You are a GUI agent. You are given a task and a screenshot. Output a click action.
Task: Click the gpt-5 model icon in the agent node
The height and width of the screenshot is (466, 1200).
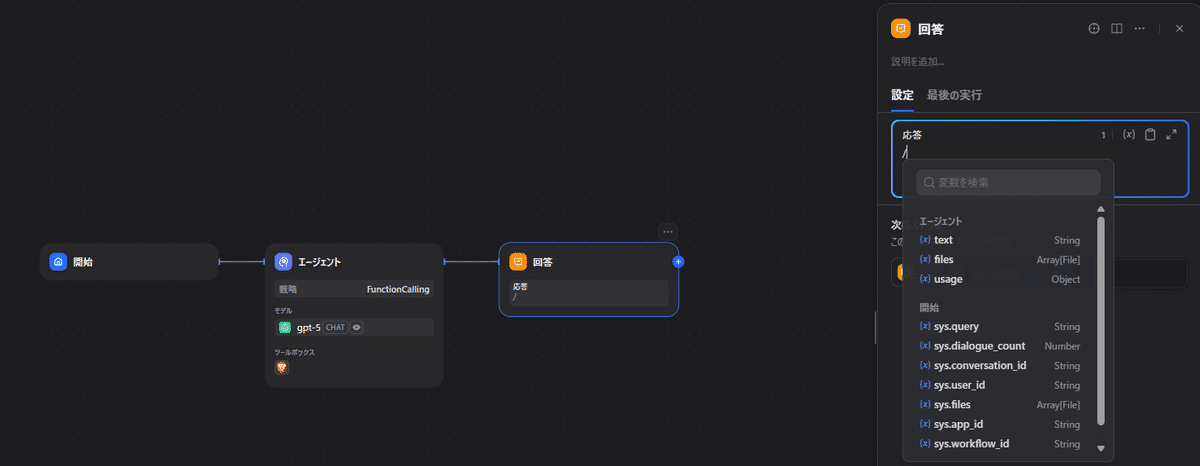(x=285, y=327)
